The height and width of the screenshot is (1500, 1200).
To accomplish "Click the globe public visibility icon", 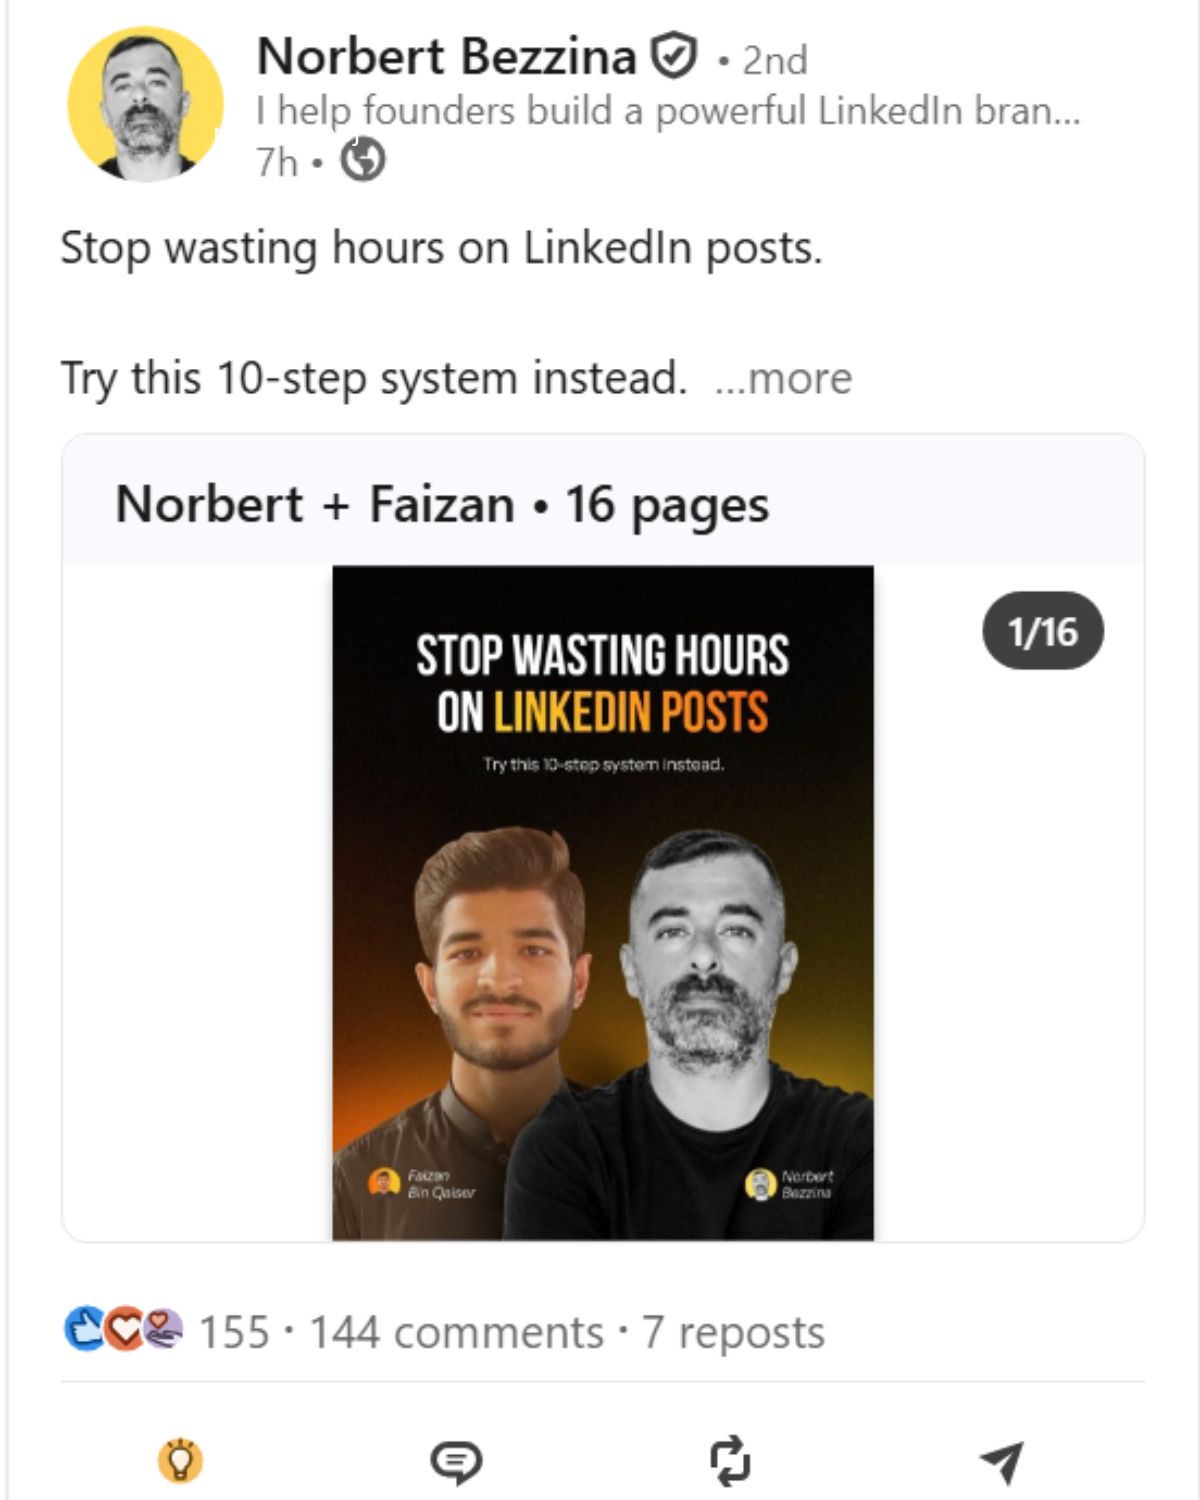I will coord(362,160).
